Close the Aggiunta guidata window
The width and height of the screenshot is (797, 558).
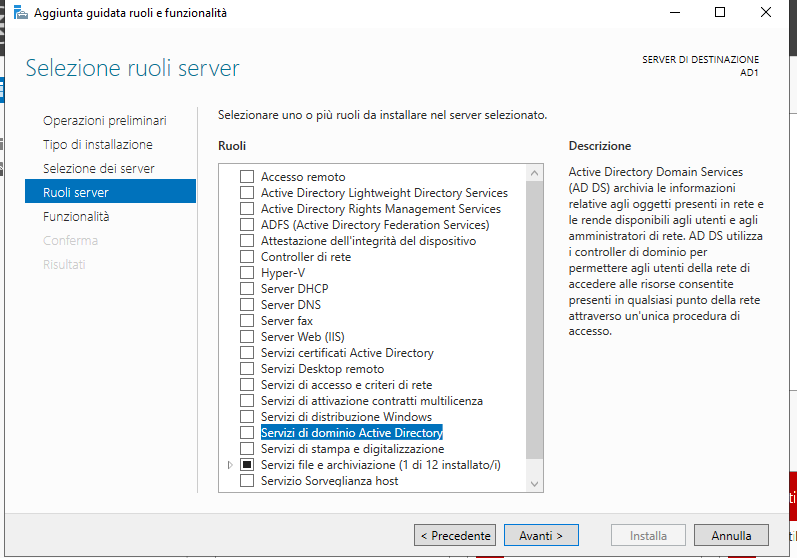[x=766, y=12]
